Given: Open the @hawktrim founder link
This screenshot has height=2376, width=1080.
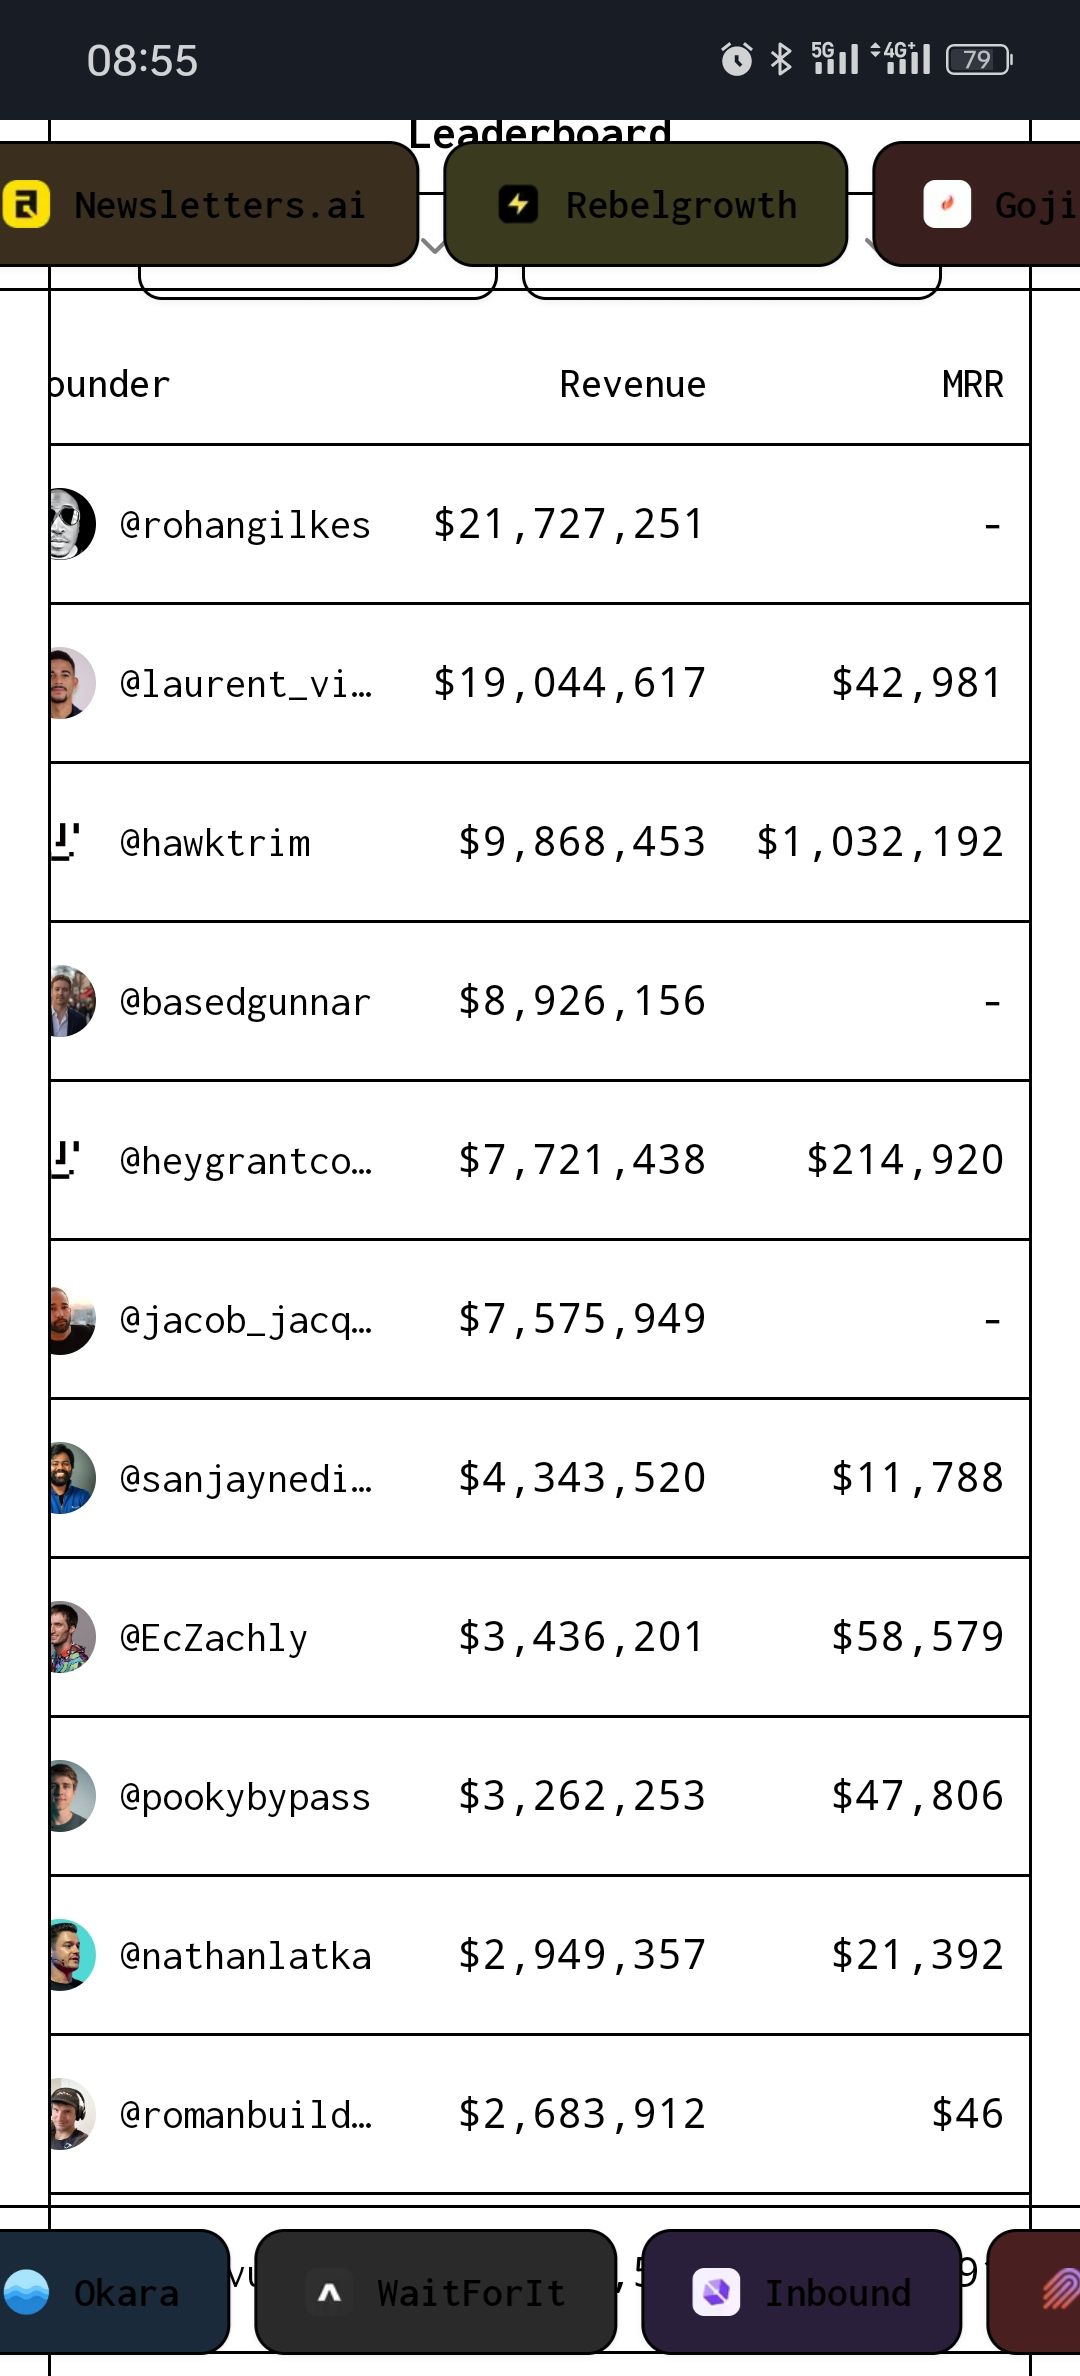Looking at the screenshot, I should tap(215, 843).
